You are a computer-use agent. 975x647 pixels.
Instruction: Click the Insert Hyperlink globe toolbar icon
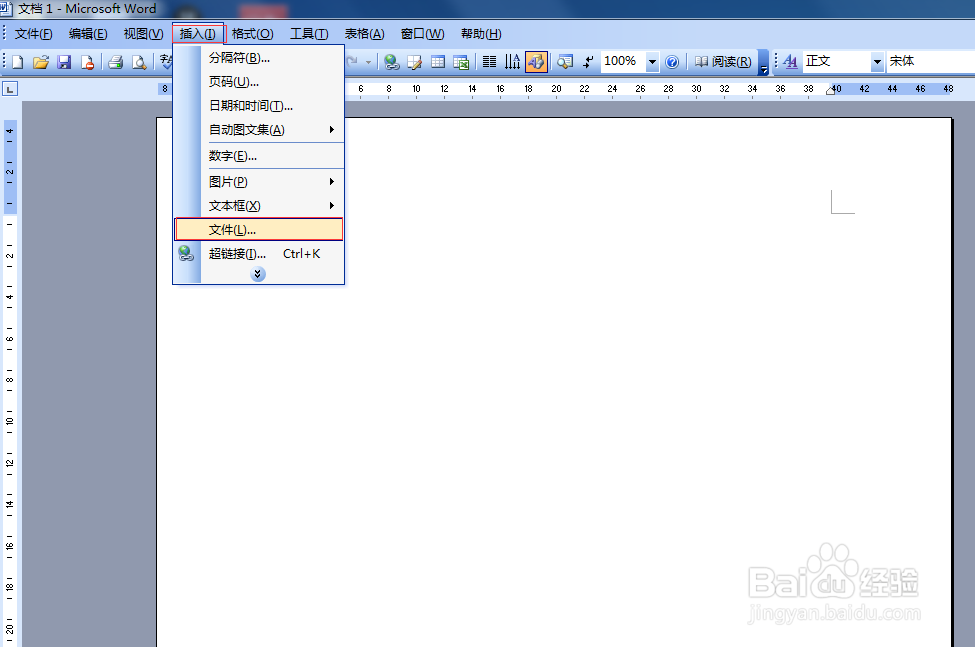coord(391,62)
